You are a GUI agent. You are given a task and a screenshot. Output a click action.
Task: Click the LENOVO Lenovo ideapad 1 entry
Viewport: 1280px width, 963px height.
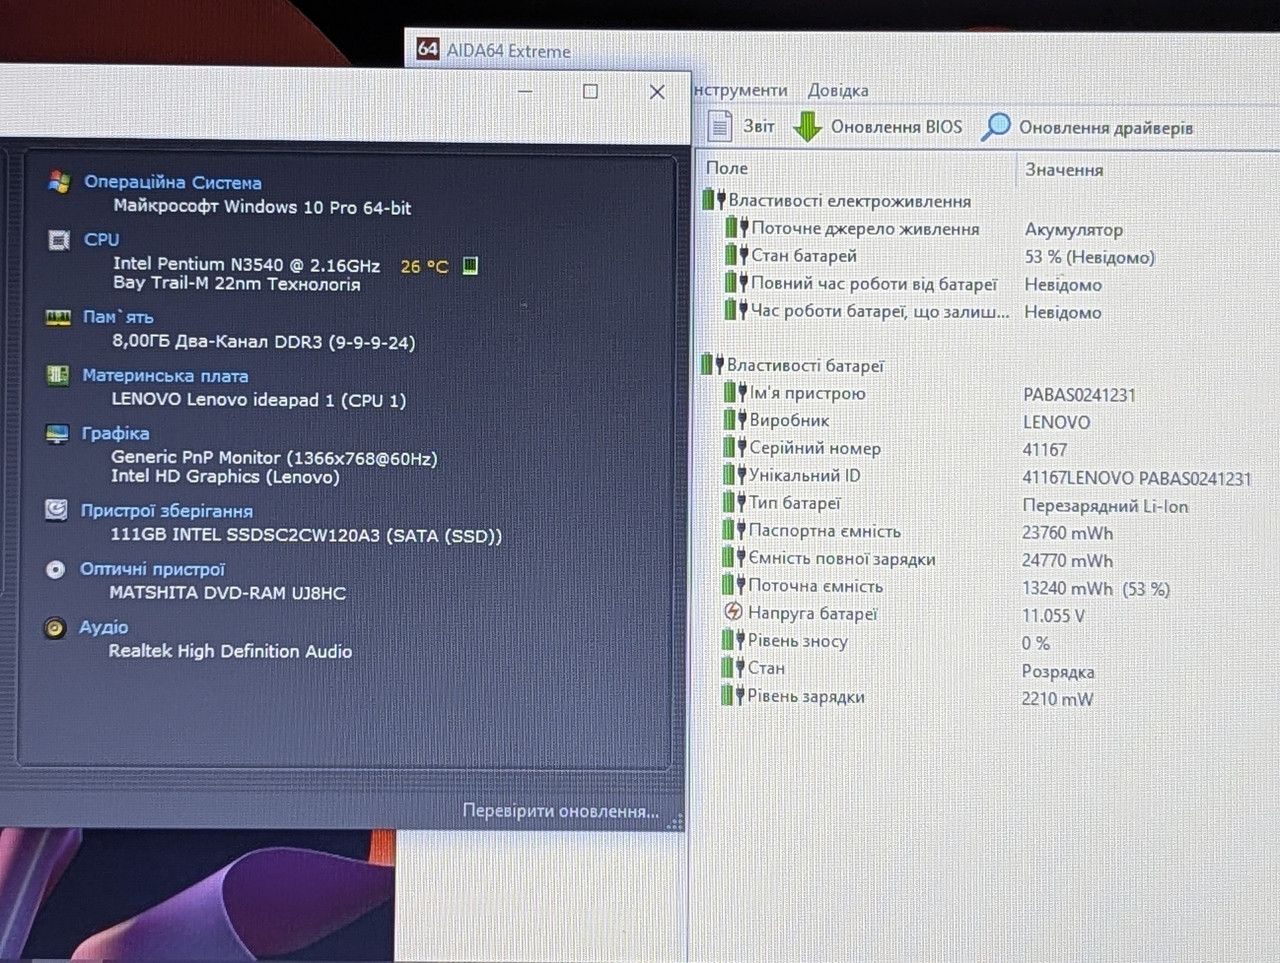(x=258, y=399)
